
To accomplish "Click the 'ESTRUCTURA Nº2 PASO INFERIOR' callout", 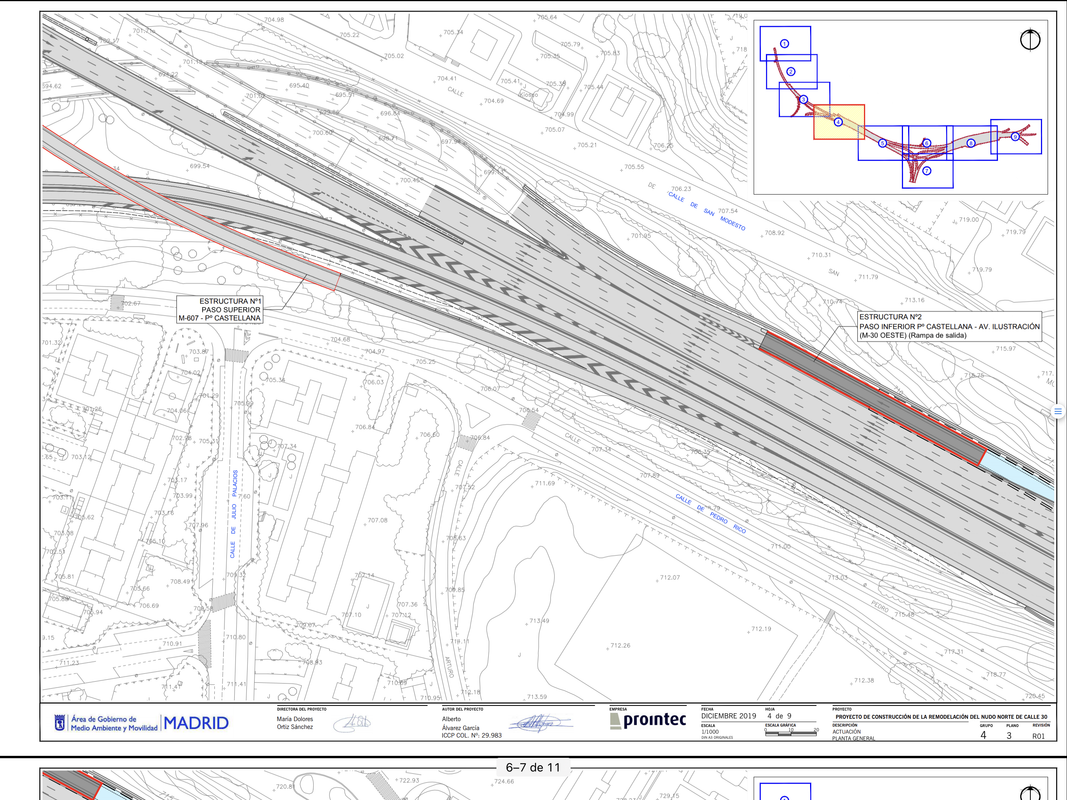I will [x=949, y=326].
